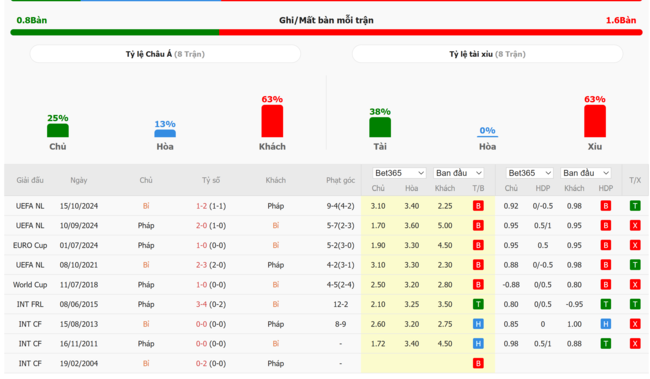Select the Tỷ lệ Châu Á tab
Screen dimensions: 650x379
(x=165, y=54)
